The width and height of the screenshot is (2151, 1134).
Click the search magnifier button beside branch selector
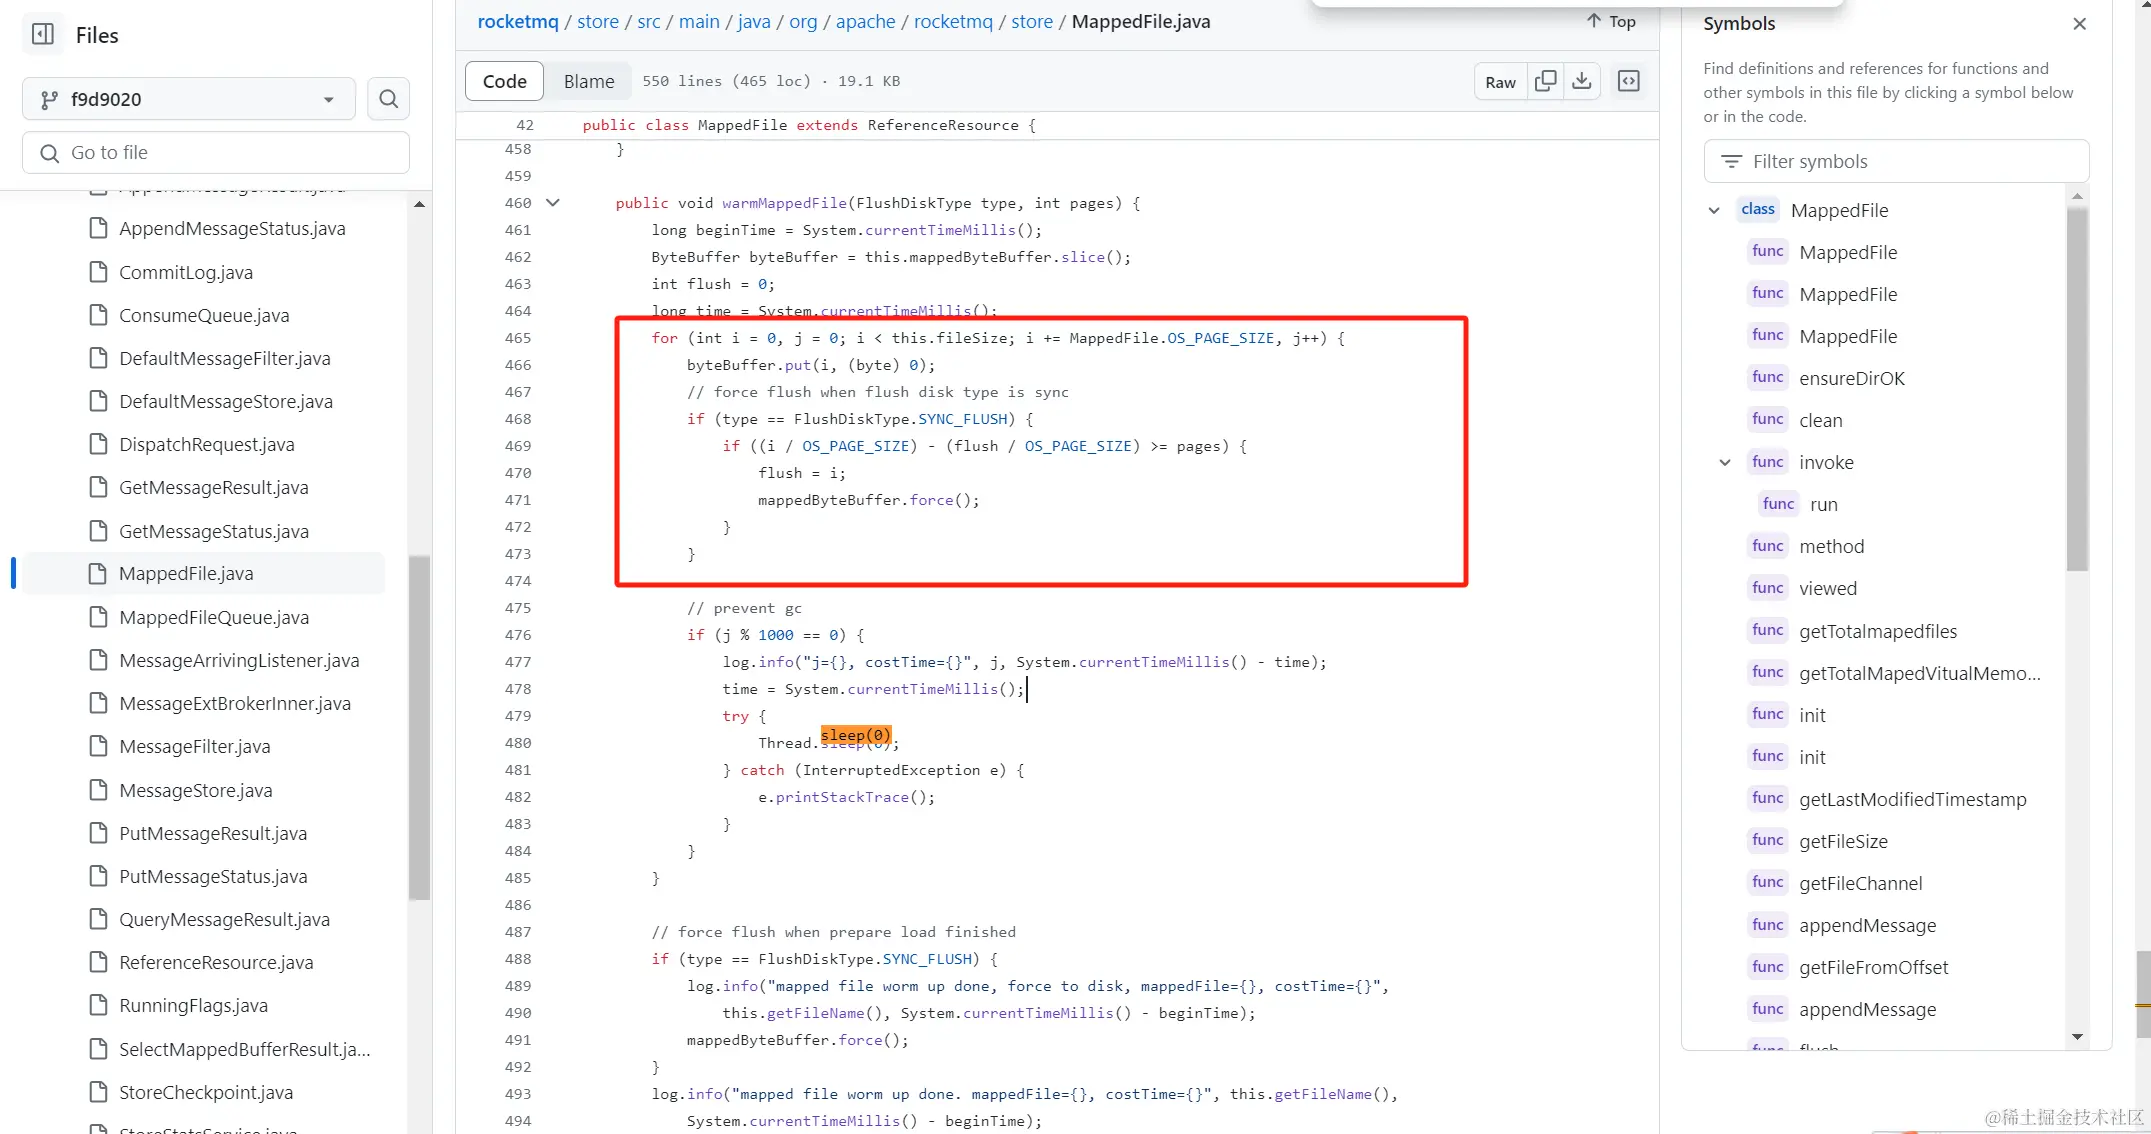(x=389, y=99)
